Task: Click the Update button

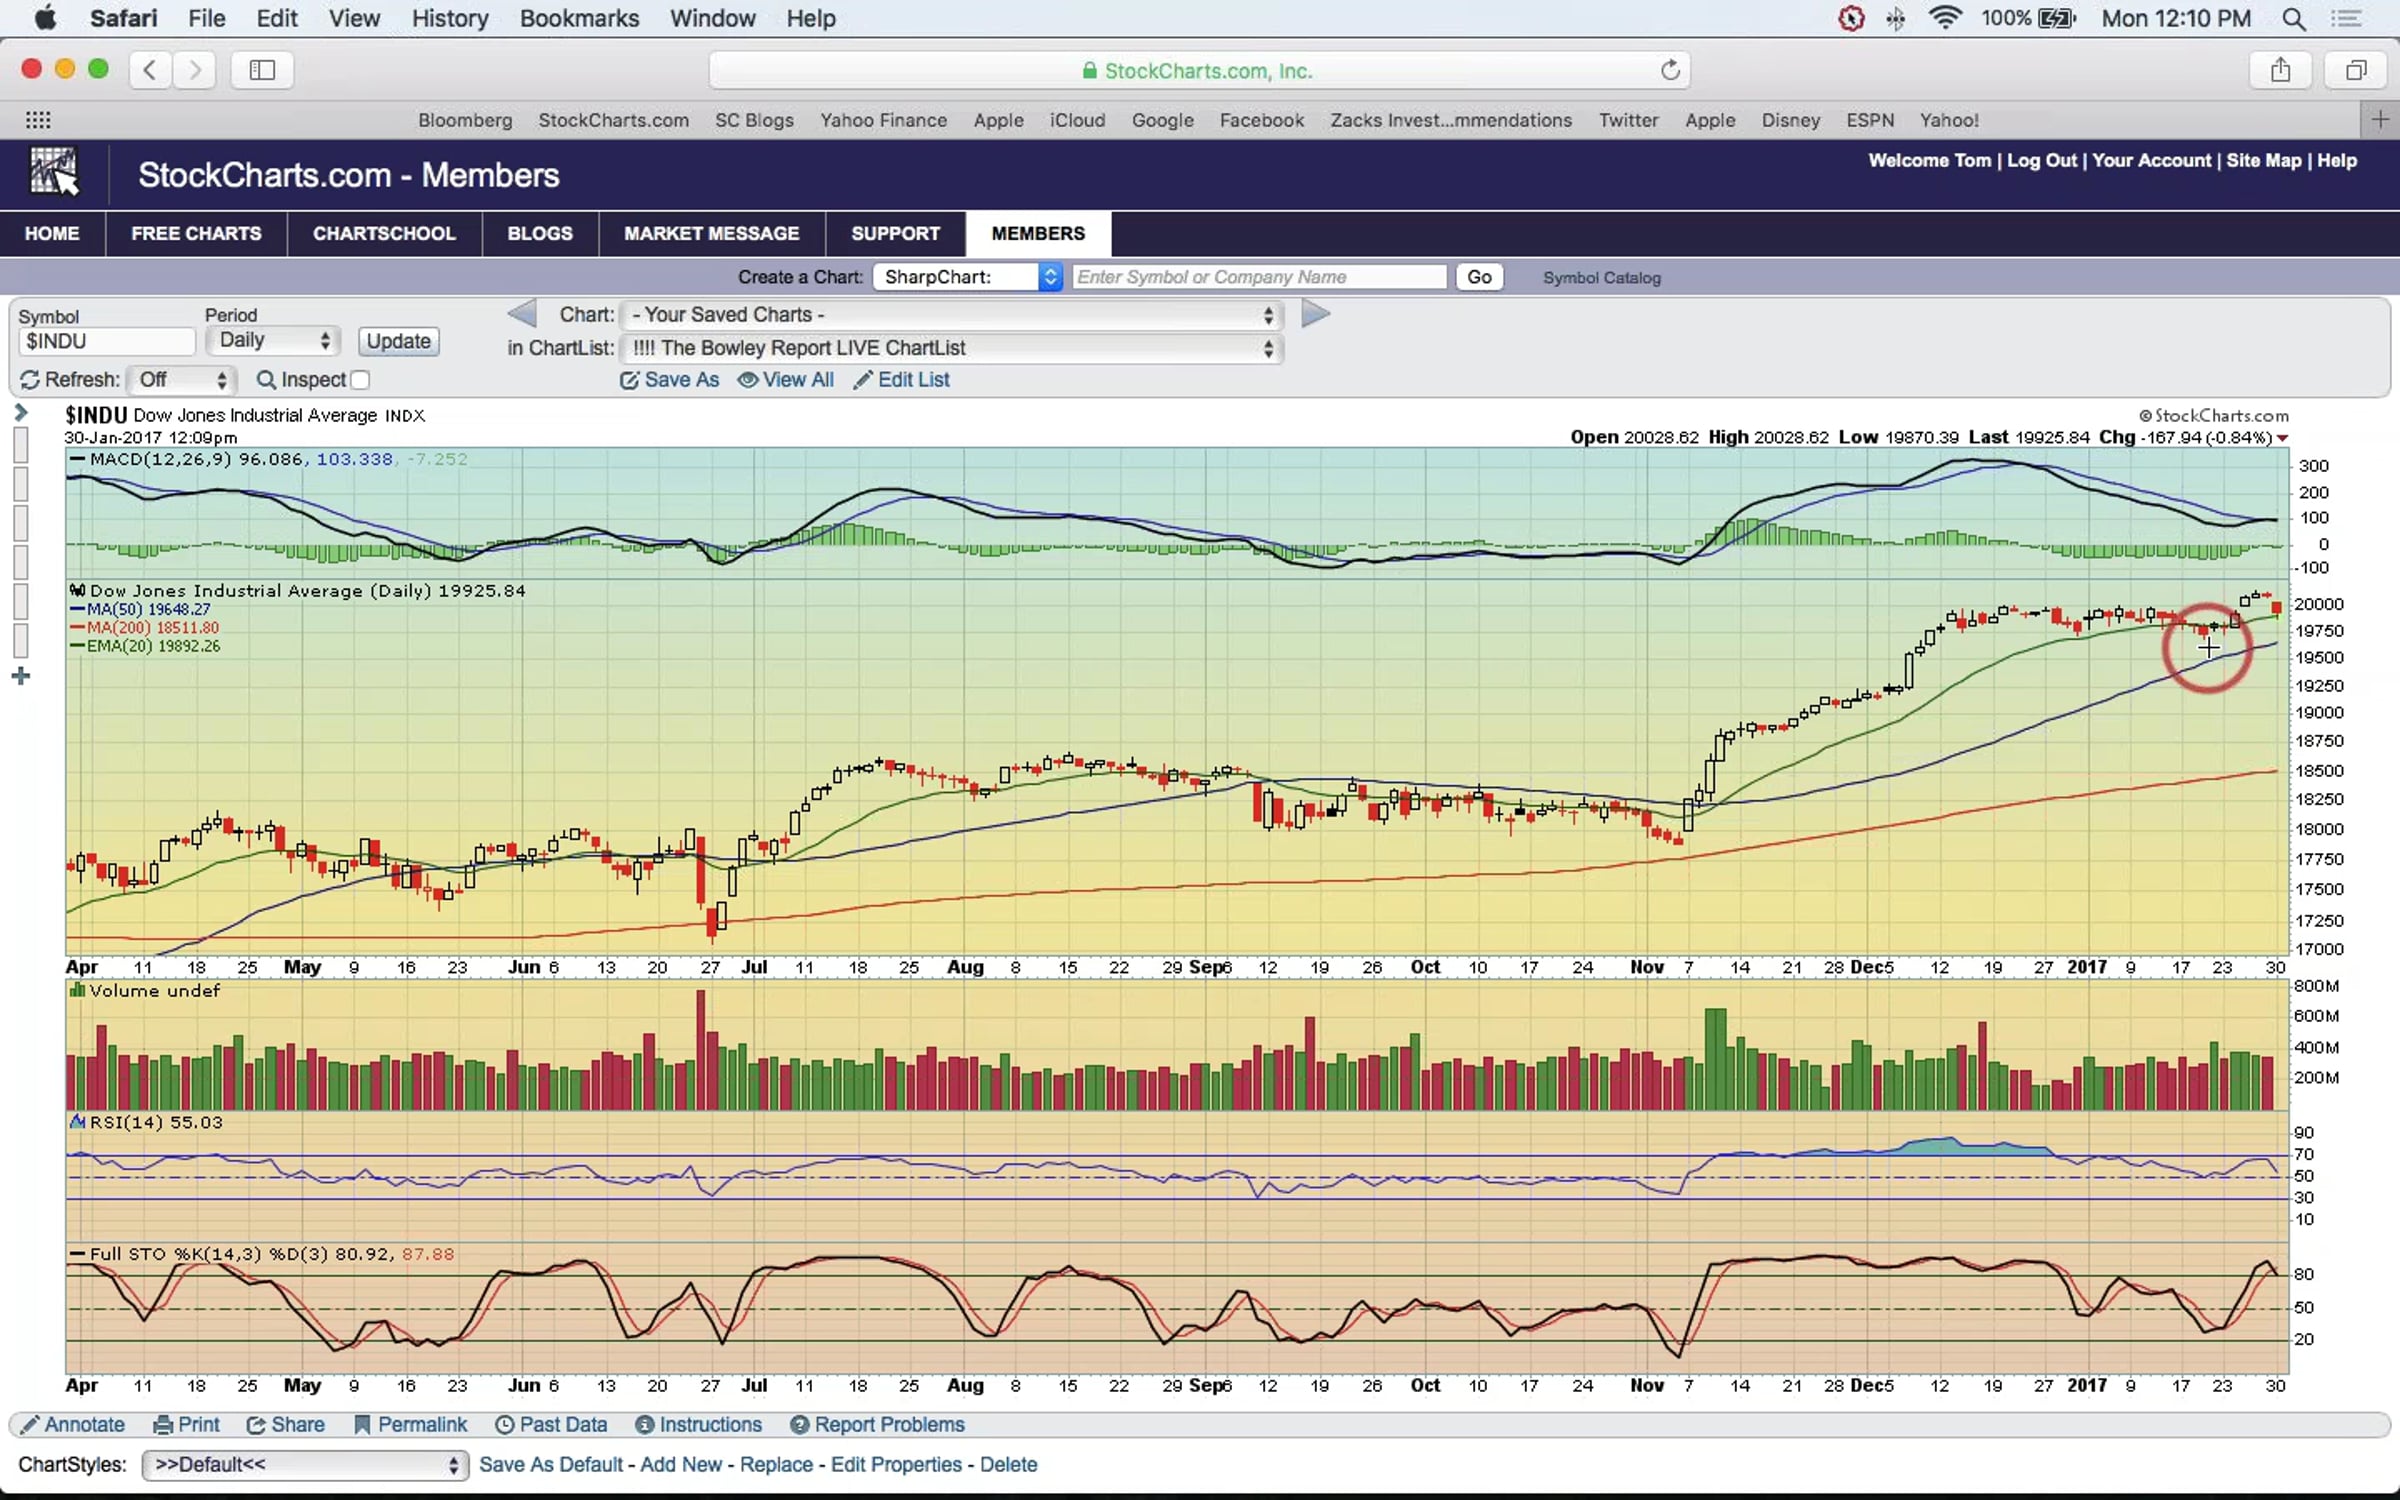Action: 398,341
